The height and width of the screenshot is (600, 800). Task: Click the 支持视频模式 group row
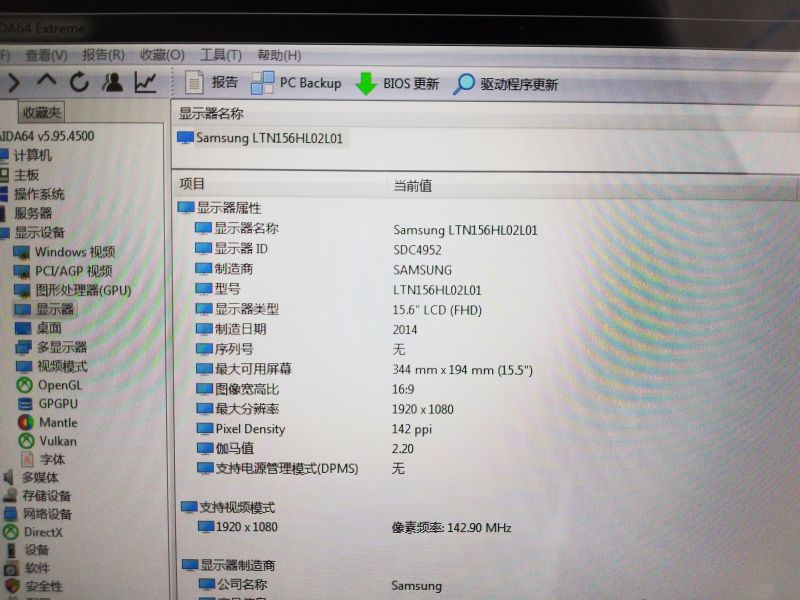click(228, 507)
